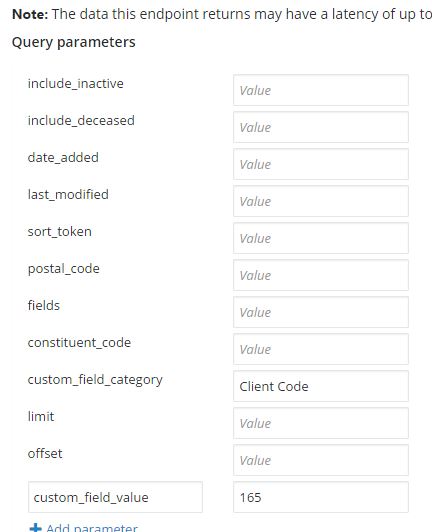Screen dimensions: 432x532
Task: Click the custom_field_category parameter label
Action: tap(95, 380)
